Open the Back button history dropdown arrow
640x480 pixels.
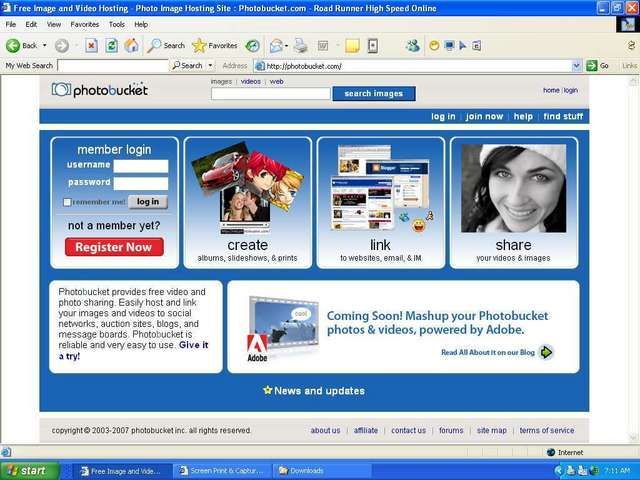(44, 45)
